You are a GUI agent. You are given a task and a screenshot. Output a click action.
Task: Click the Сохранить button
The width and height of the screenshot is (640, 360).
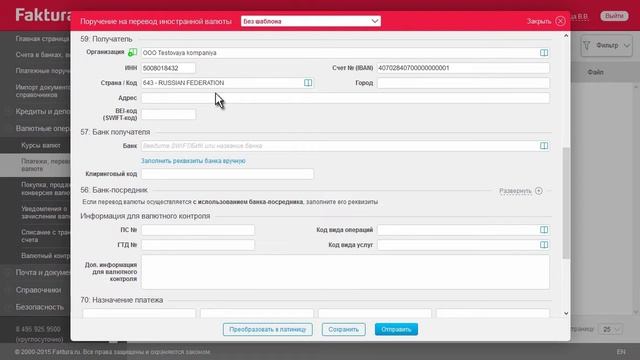343,329
